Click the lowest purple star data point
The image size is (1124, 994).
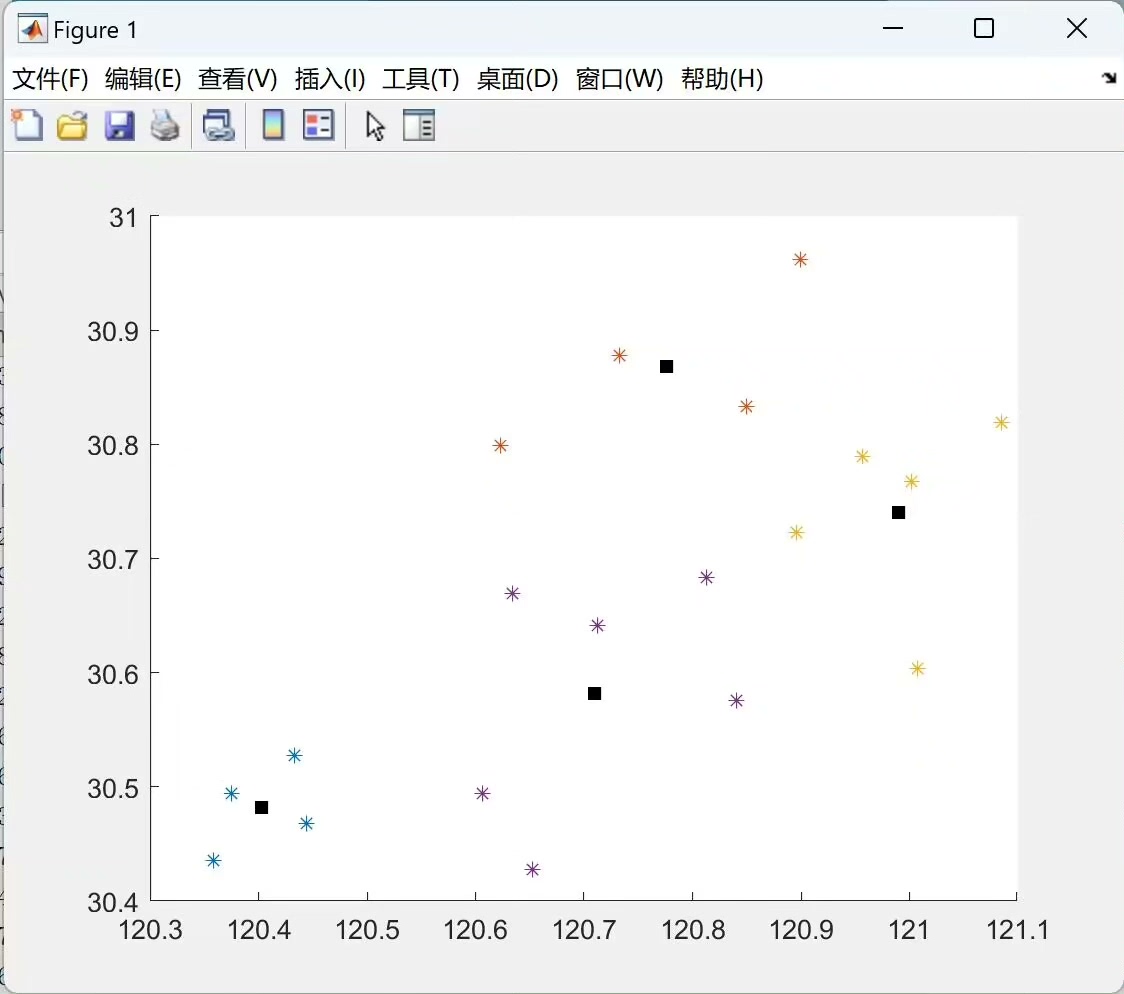point(532,869)
